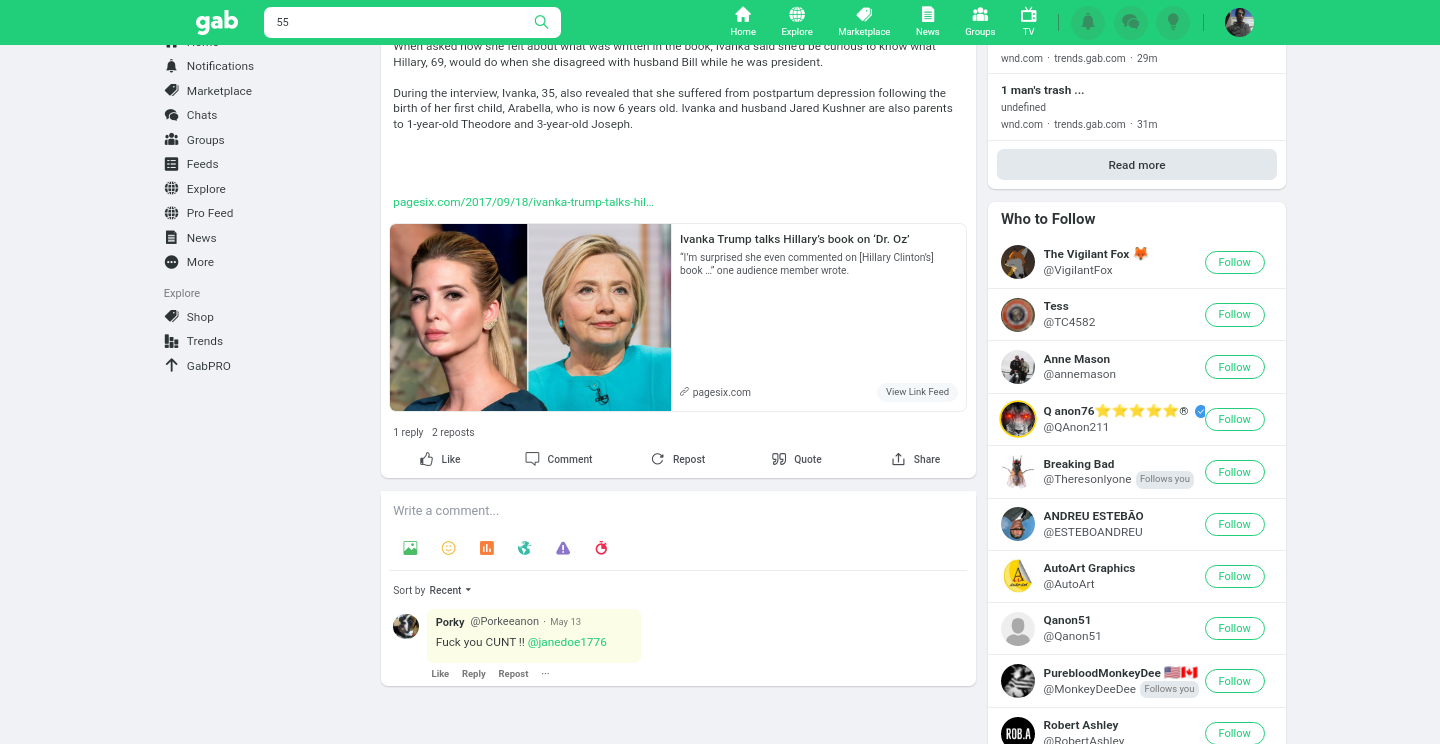This screenshot has height=744, width=1440.
Task: Open the profile avatar menu
Action: 1239,22
